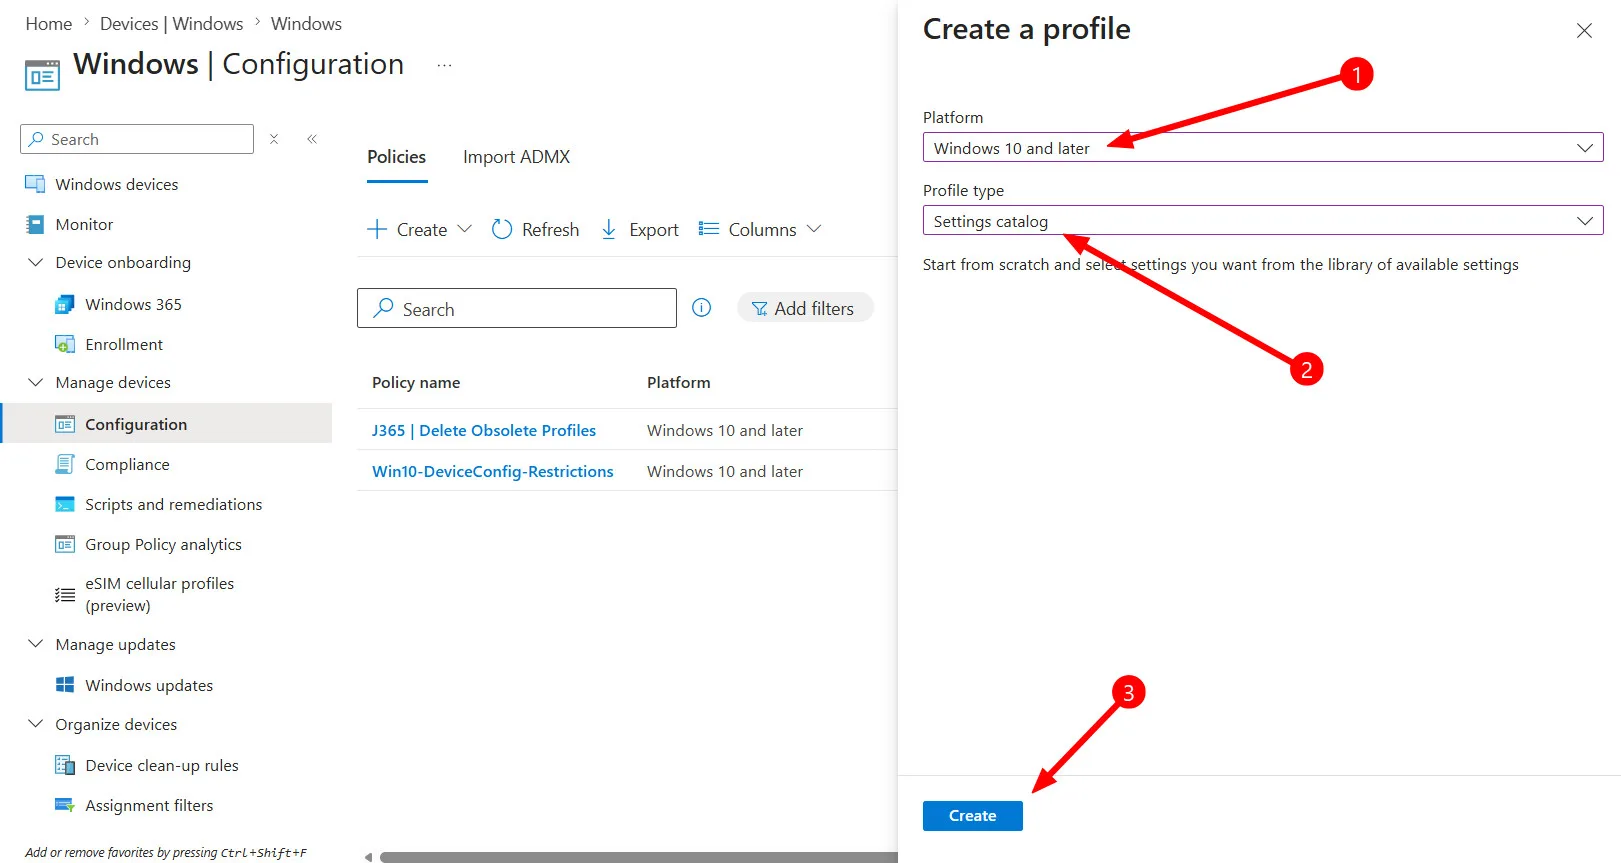1621x863 pixels.
Task: Open the Profile type dropdown
Action: click(1263, 221)
